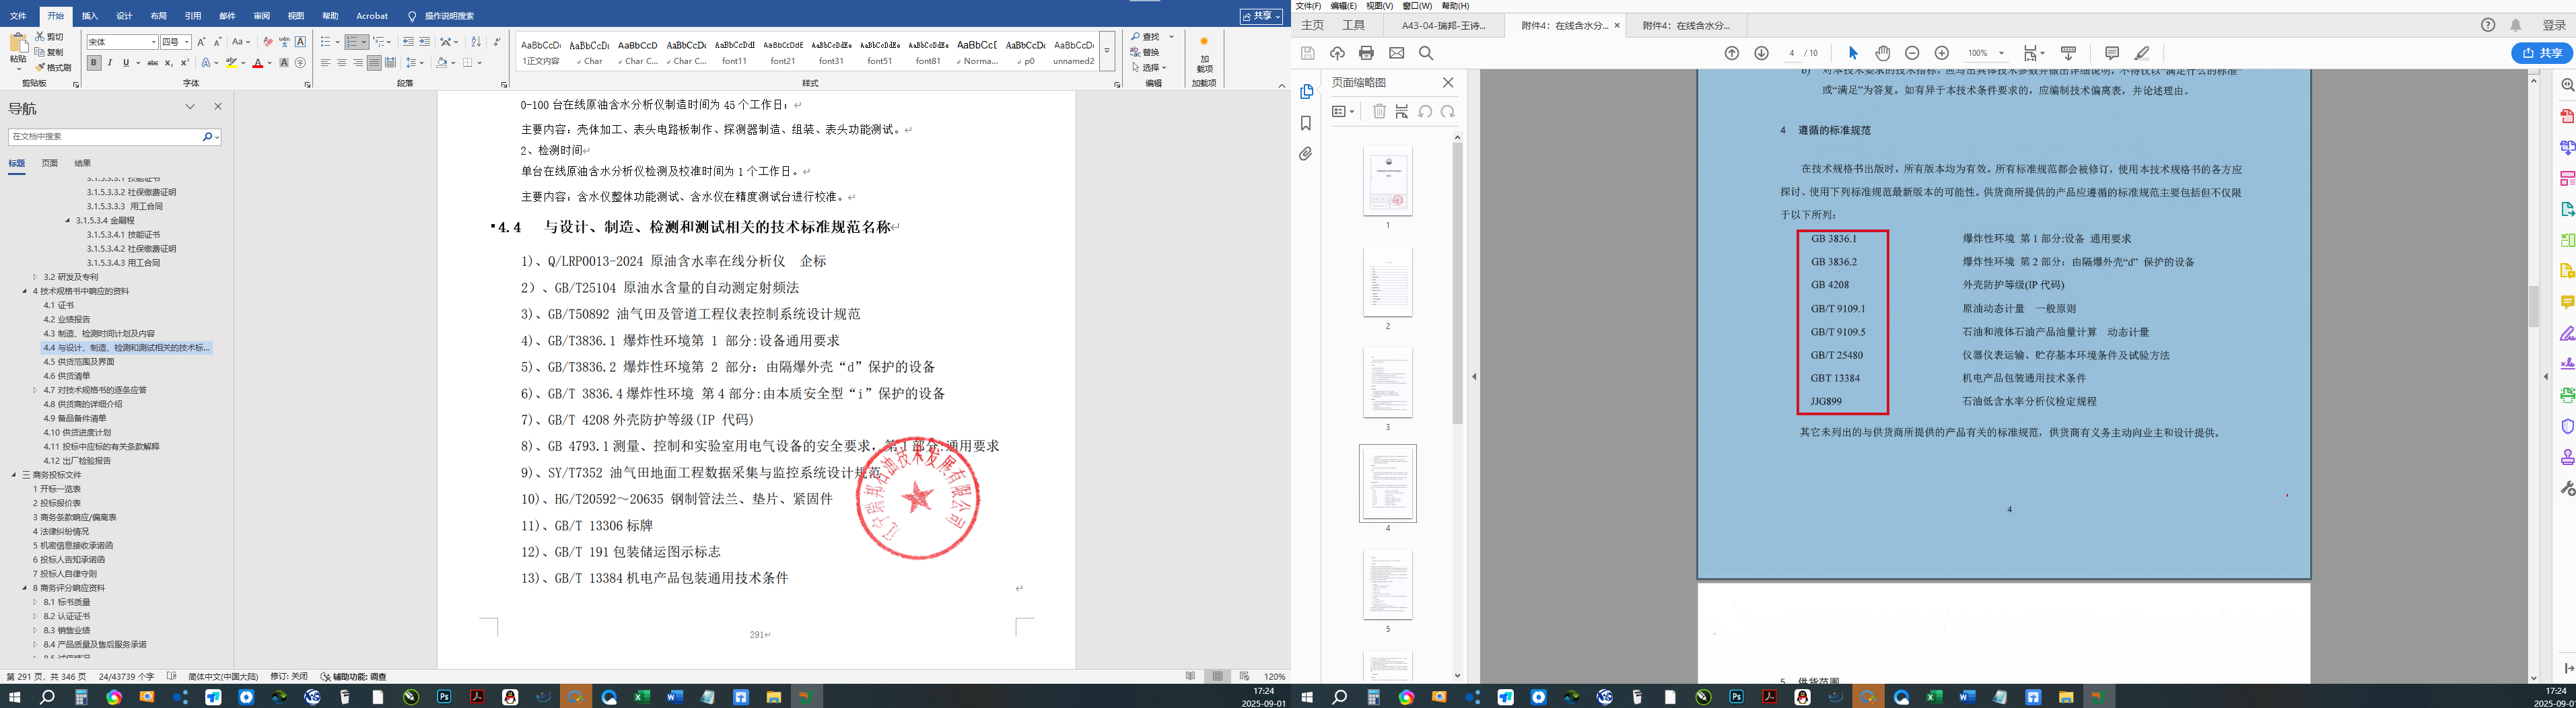Click the Shrink Font icon in Word

[x=218, y=42]
